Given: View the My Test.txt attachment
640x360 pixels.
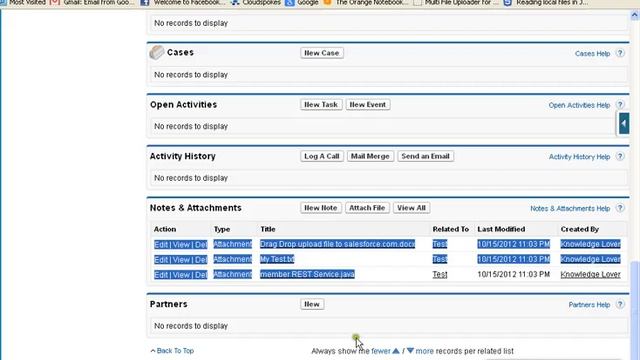Looking at the screenshot, I should [181, 260].
